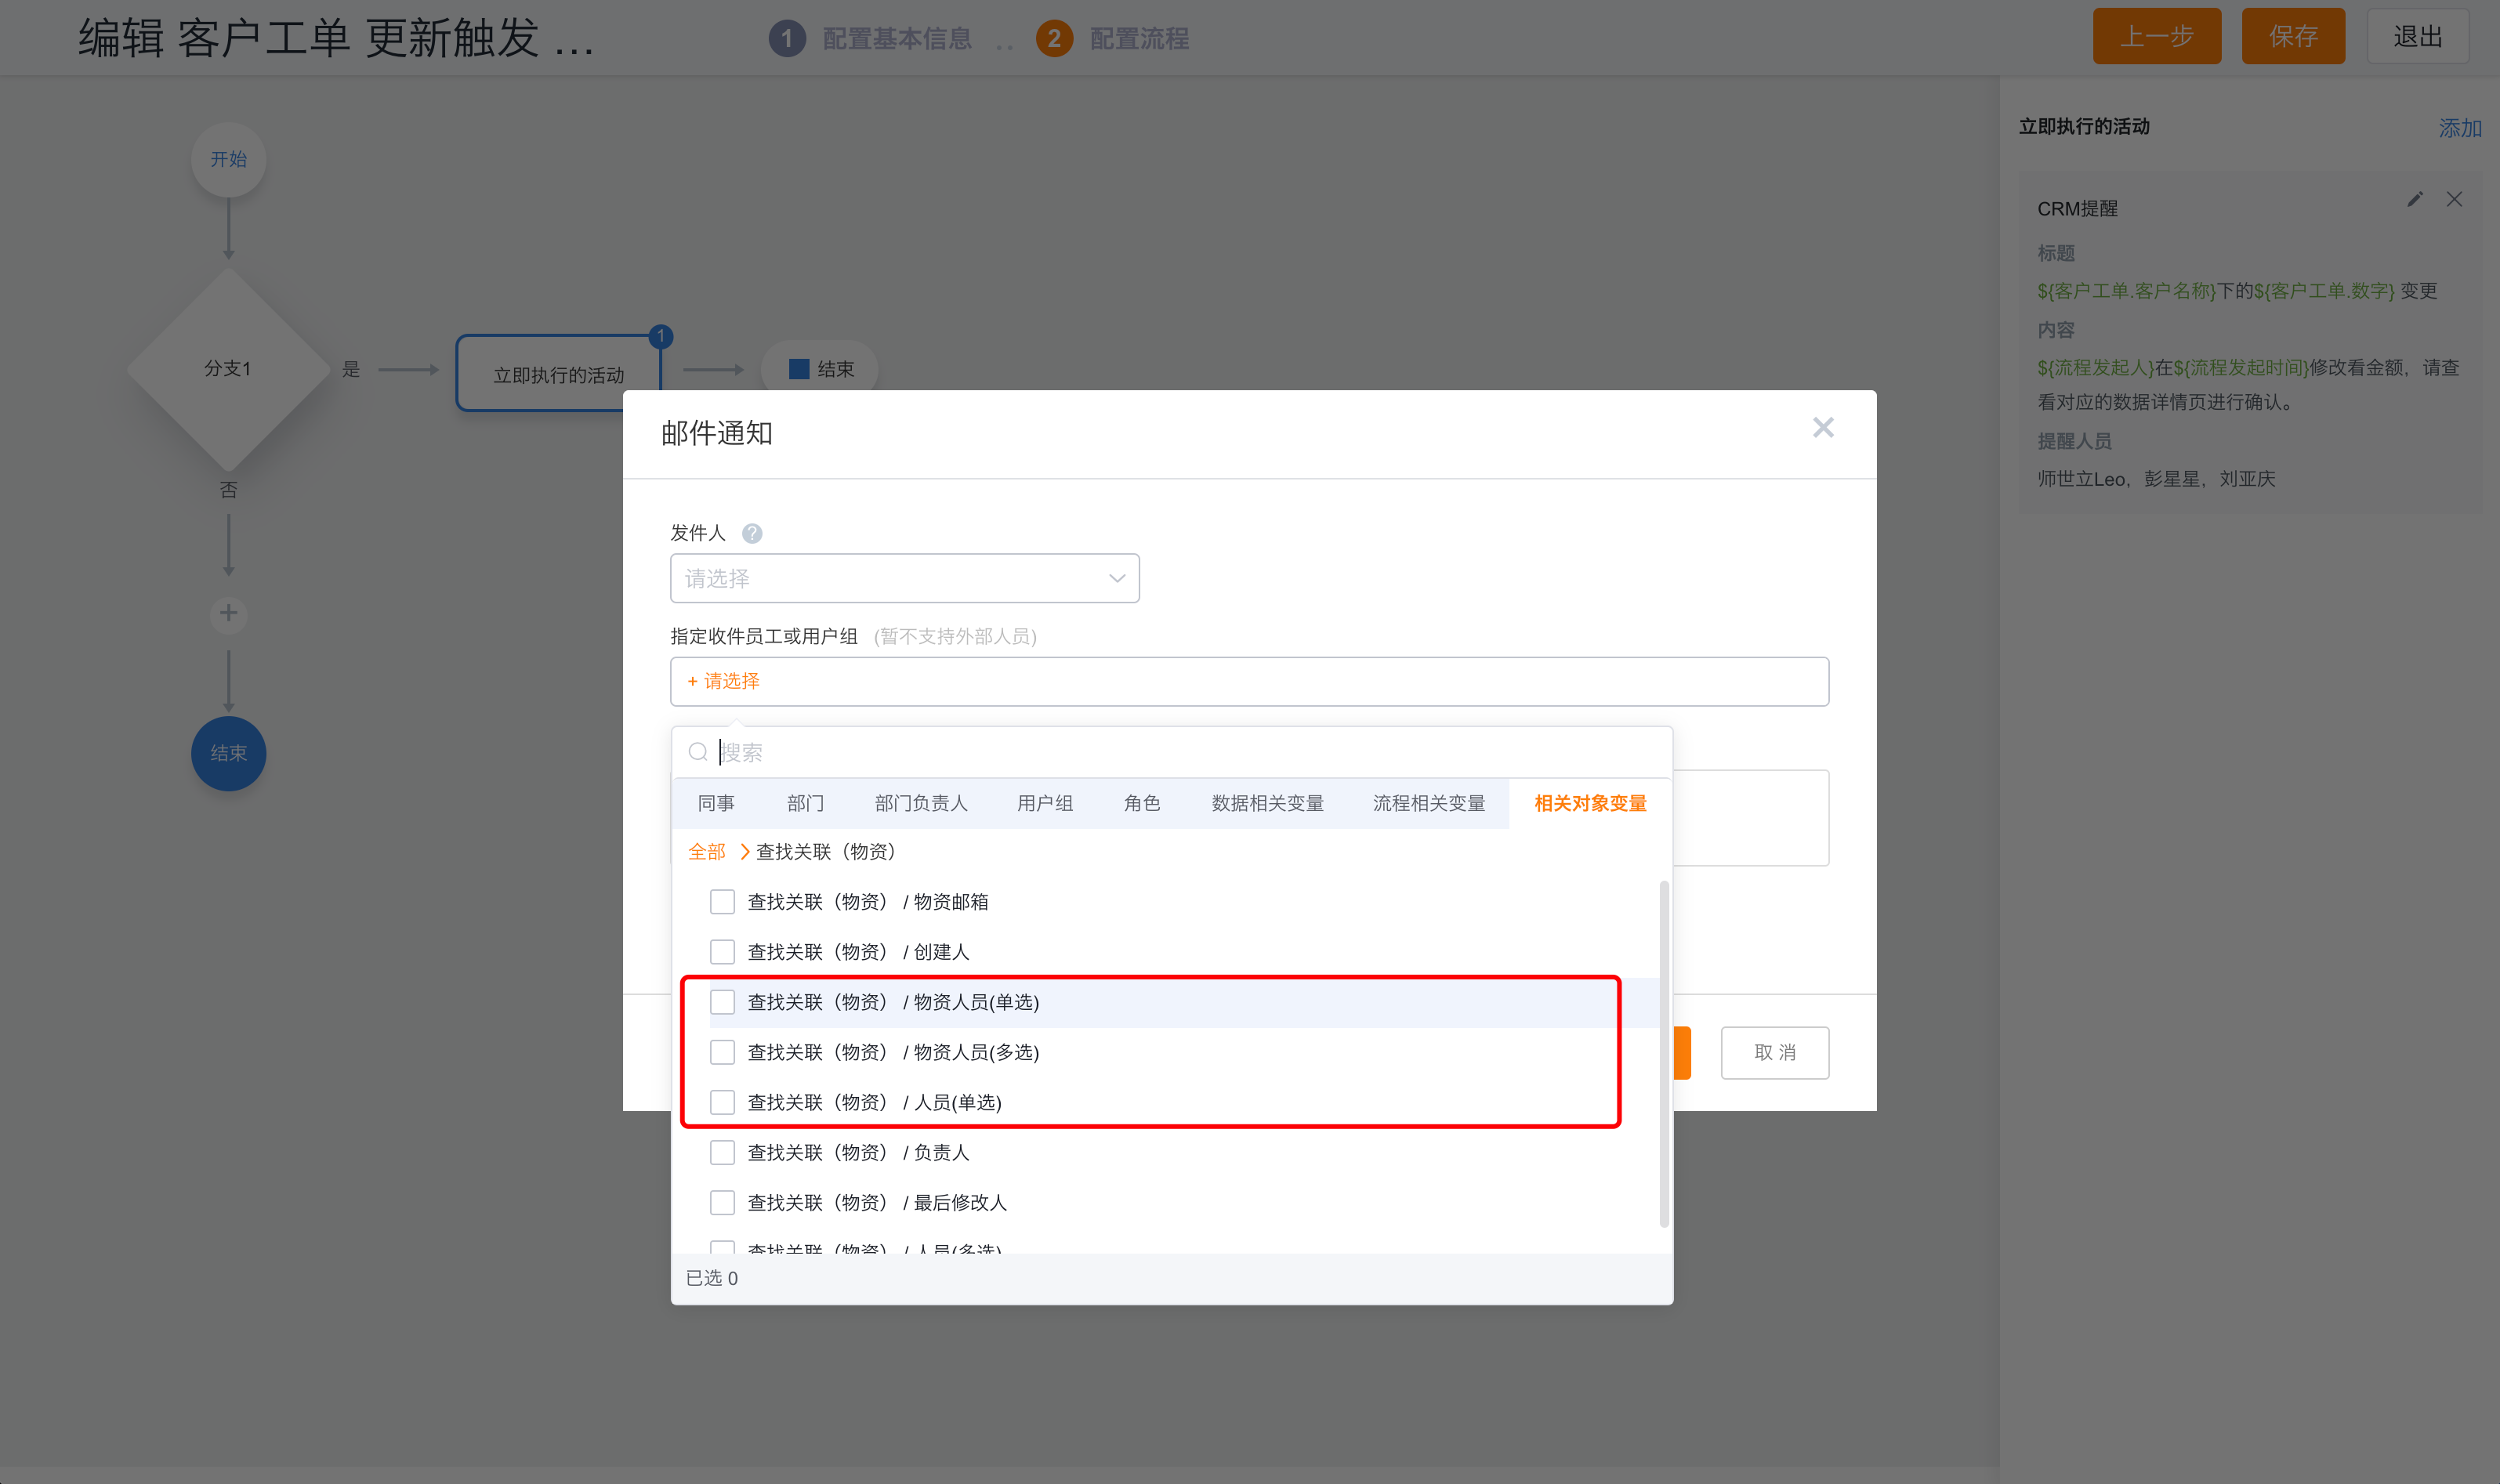Click the plus icon below 分支1 to add node
This screenshot has height=1484, width=2500.
point(228,614)
